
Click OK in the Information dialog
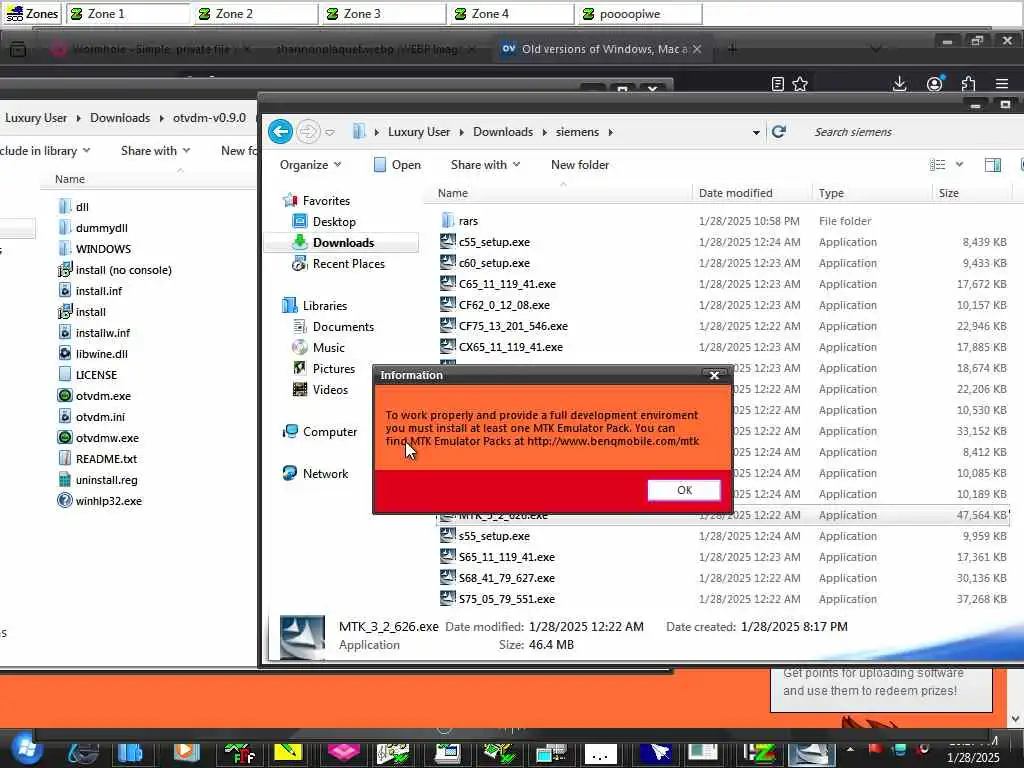pos(684,490)
